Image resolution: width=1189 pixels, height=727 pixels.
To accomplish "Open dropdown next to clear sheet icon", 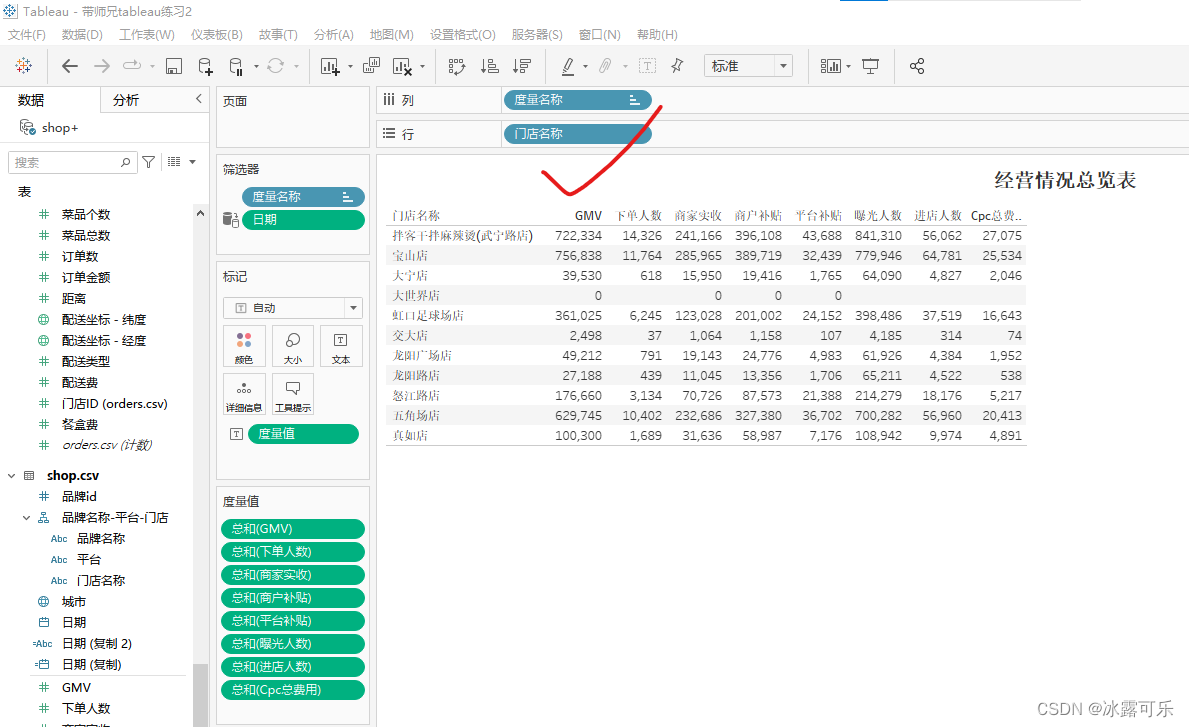I will coord(422,67).
